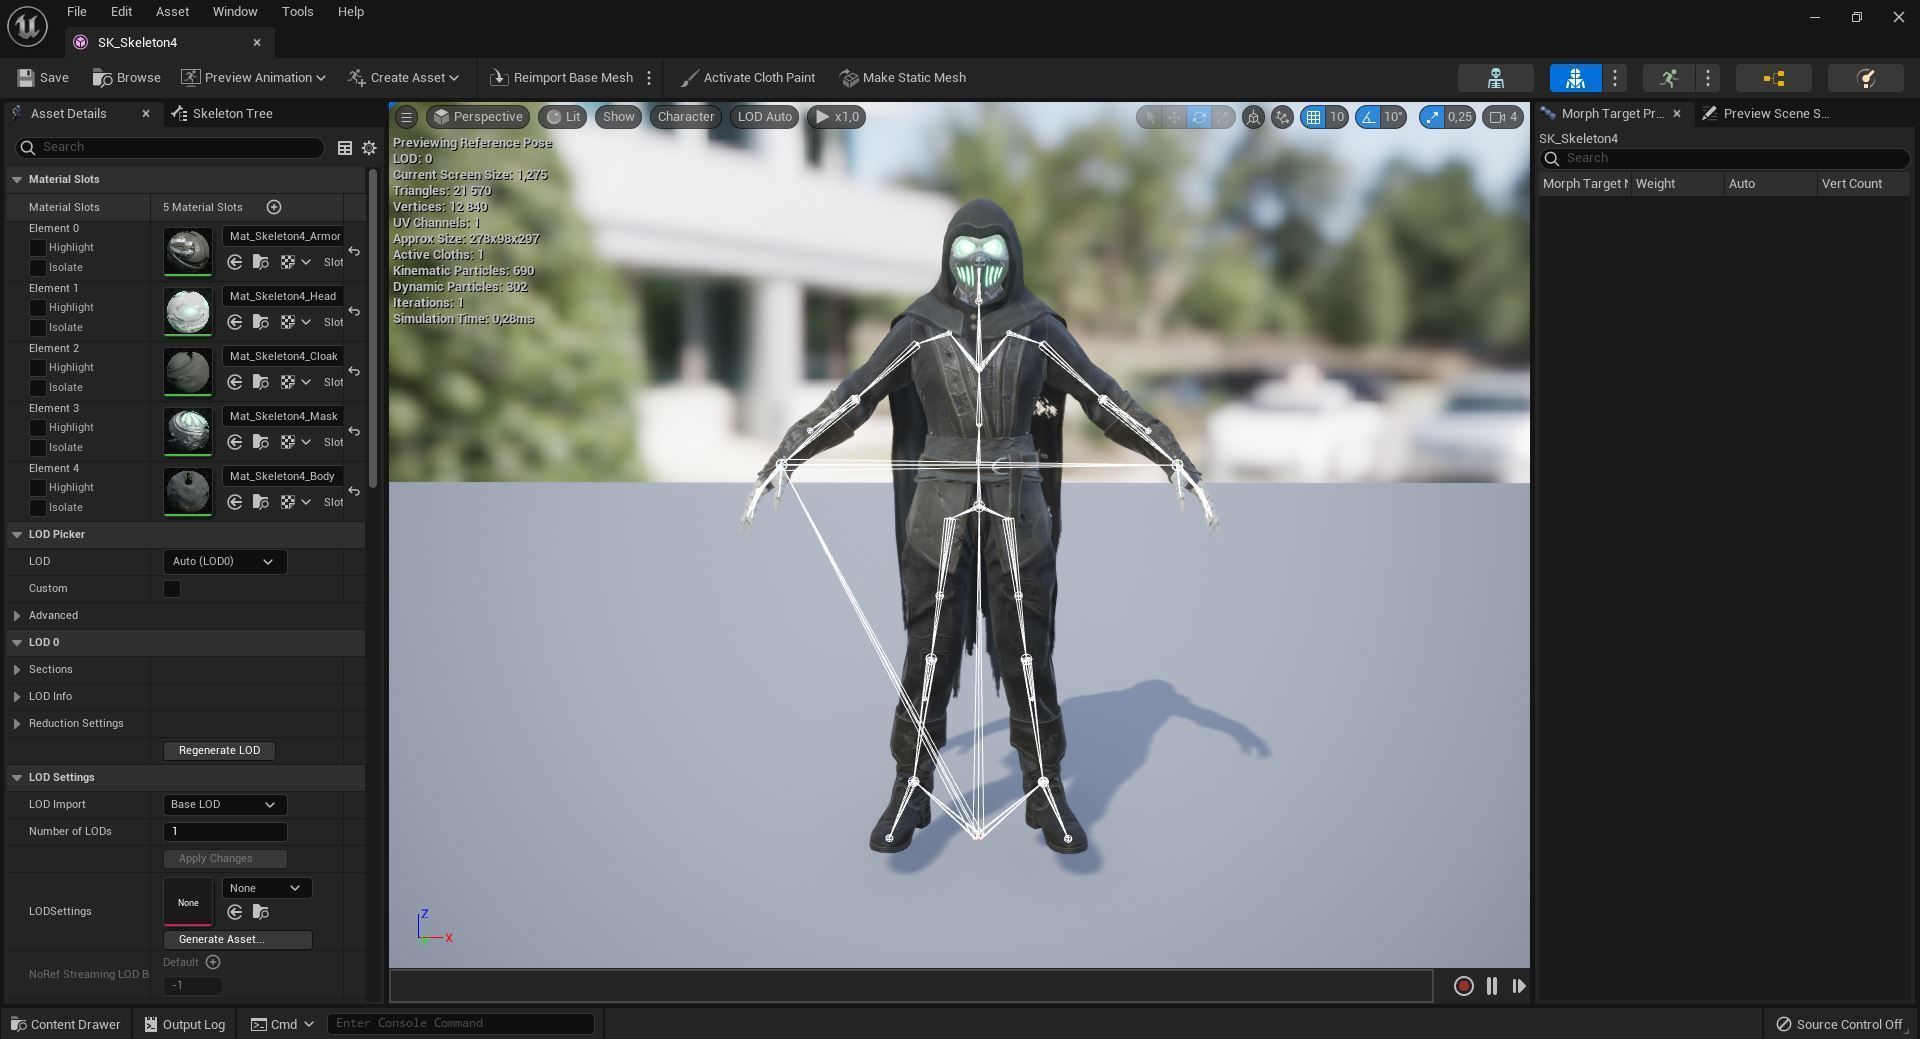Use selected asset for Element 1 material
Screen dimensions: 1920x1039
point(235,322)
